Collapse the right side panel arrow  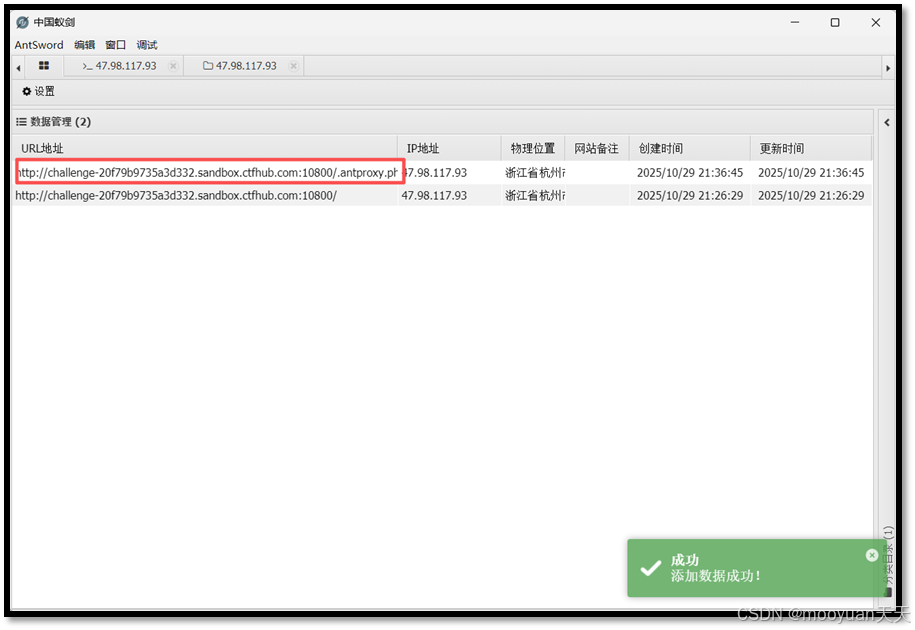887,122
